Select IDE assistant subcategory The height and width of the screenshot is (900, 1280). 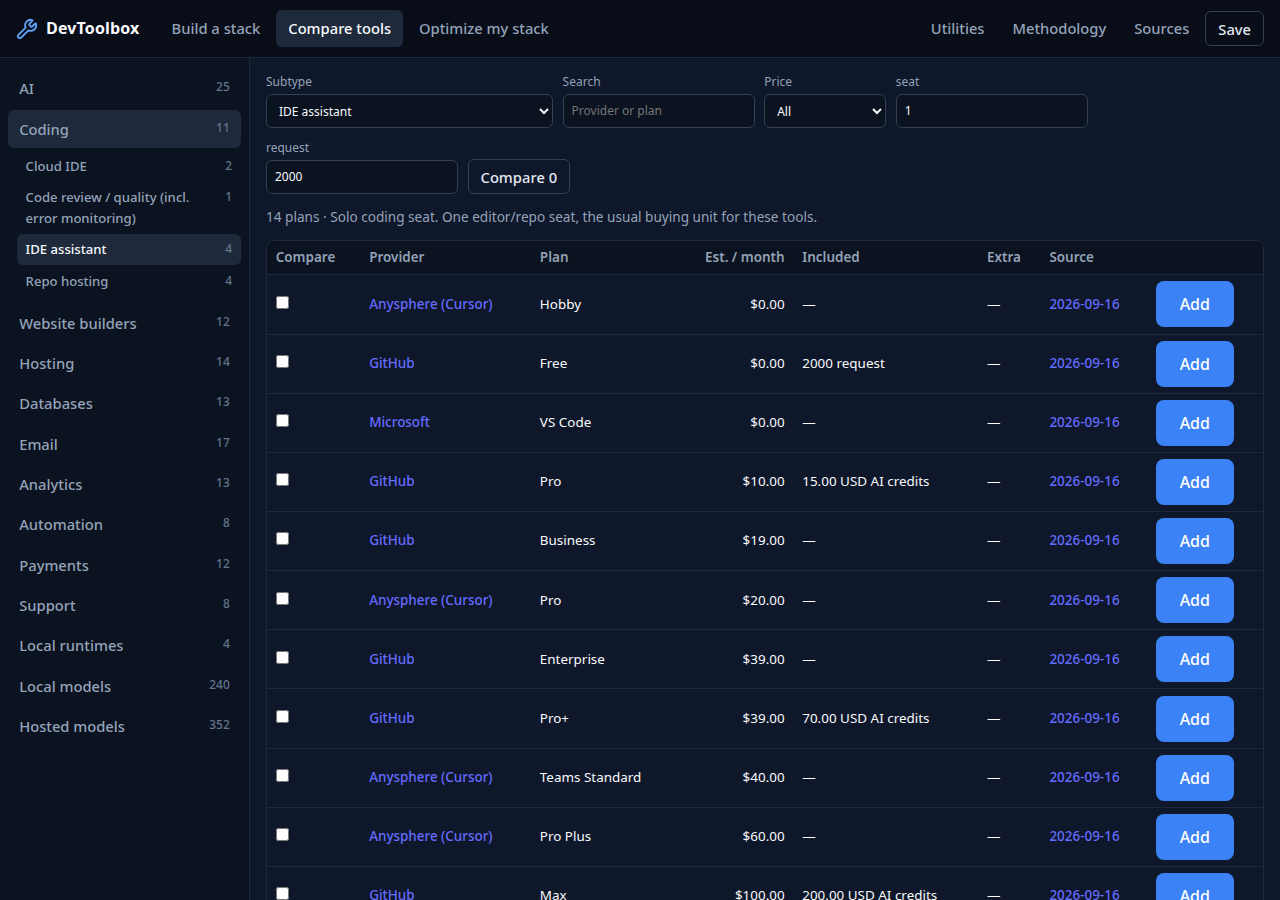pos(129,249)
